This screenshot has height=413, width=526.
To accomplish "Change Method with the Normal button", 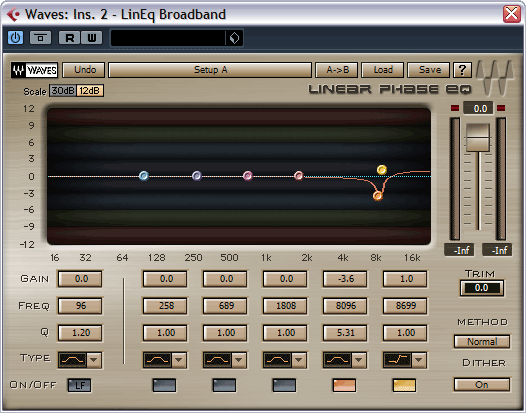I will pyautogui.click(x=482, y=342).
